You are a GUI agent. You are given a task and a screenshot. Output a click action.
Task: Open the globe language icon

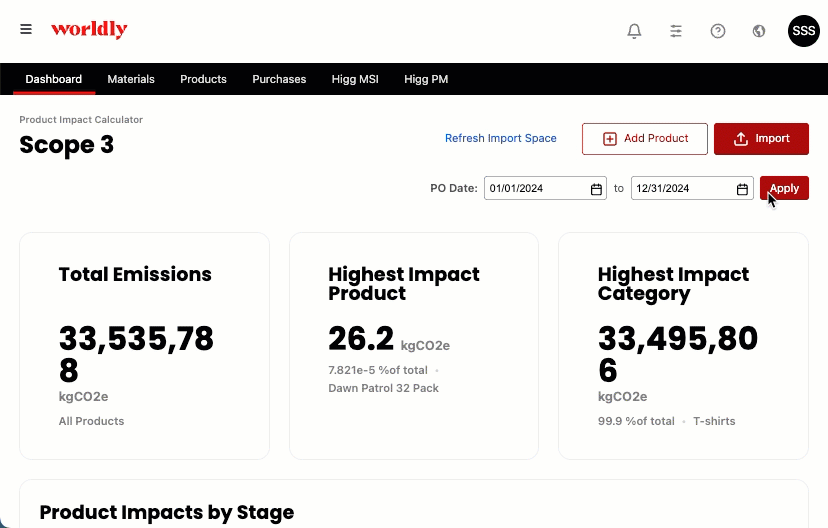tap(759, 31)
